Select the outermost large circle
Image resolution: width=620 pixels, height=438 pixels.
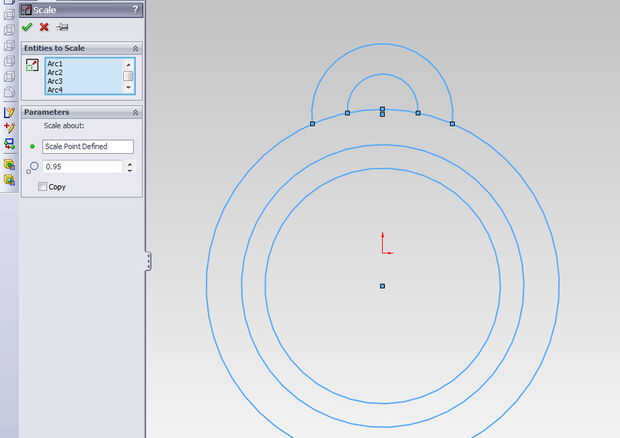tap(206, 285)
